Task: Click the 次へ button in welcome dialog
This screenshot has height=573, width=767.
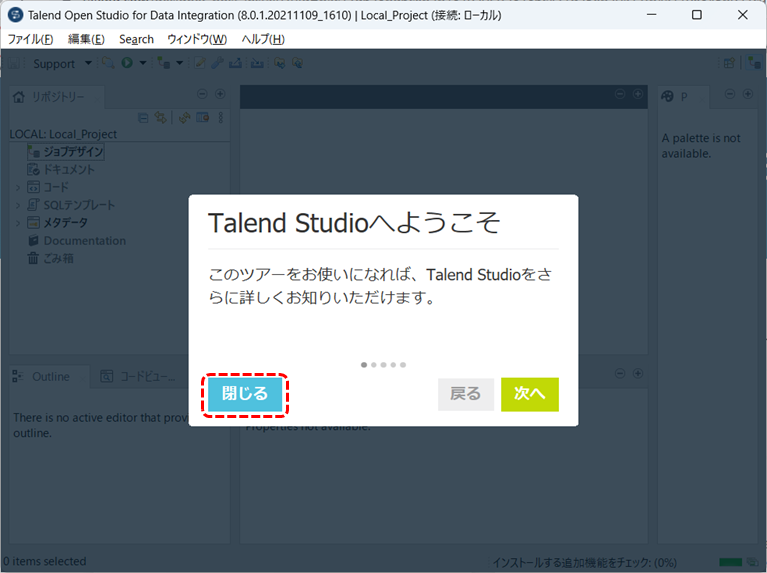Action: [530, 394]
